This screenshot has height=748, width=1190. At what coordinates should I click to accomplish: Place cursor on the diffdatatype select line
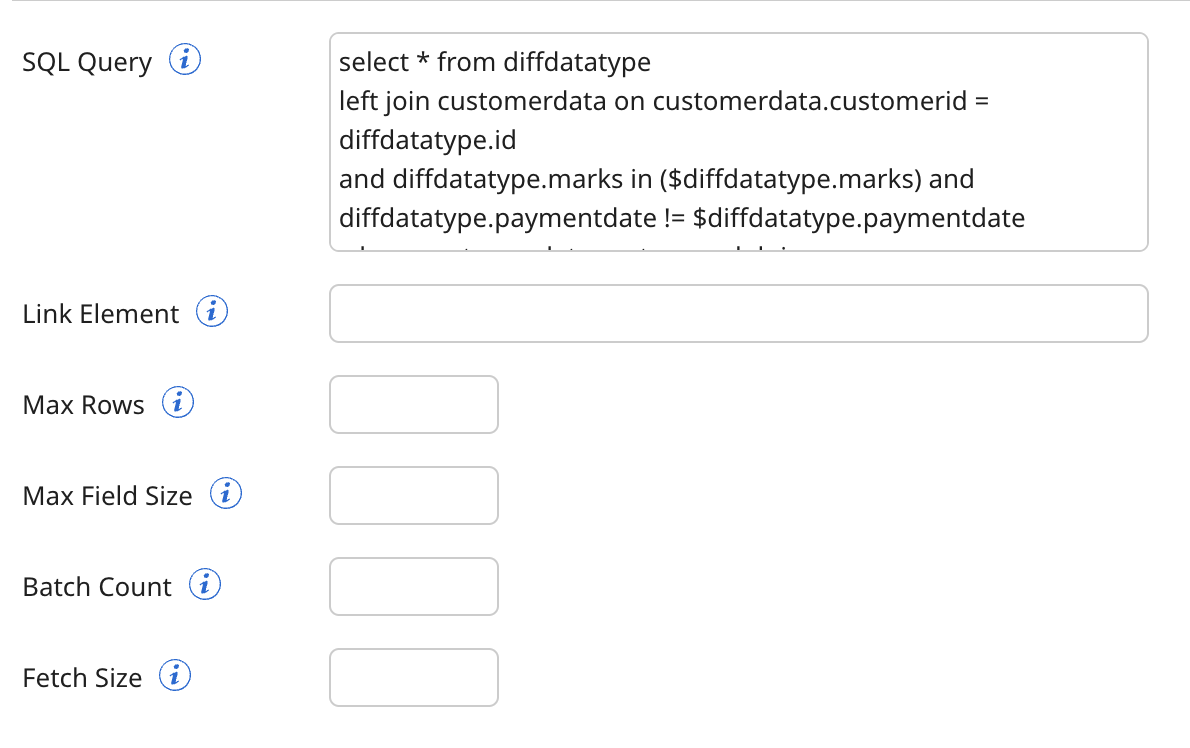tap(493, 62)
